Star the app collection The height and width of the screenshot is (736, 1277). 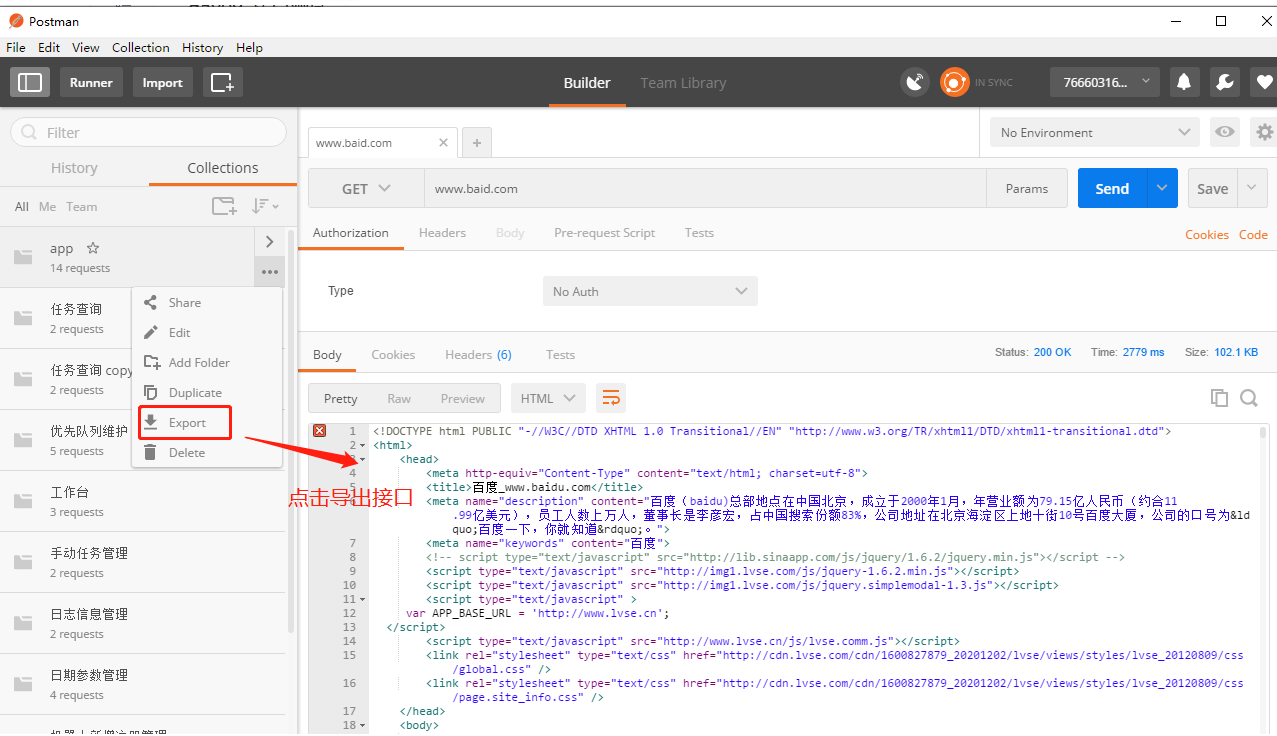pos(93,248)
